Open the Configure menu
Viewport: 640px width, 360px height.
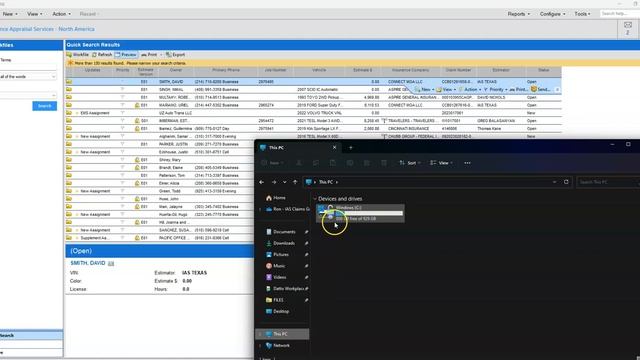[x=552, y=14]
